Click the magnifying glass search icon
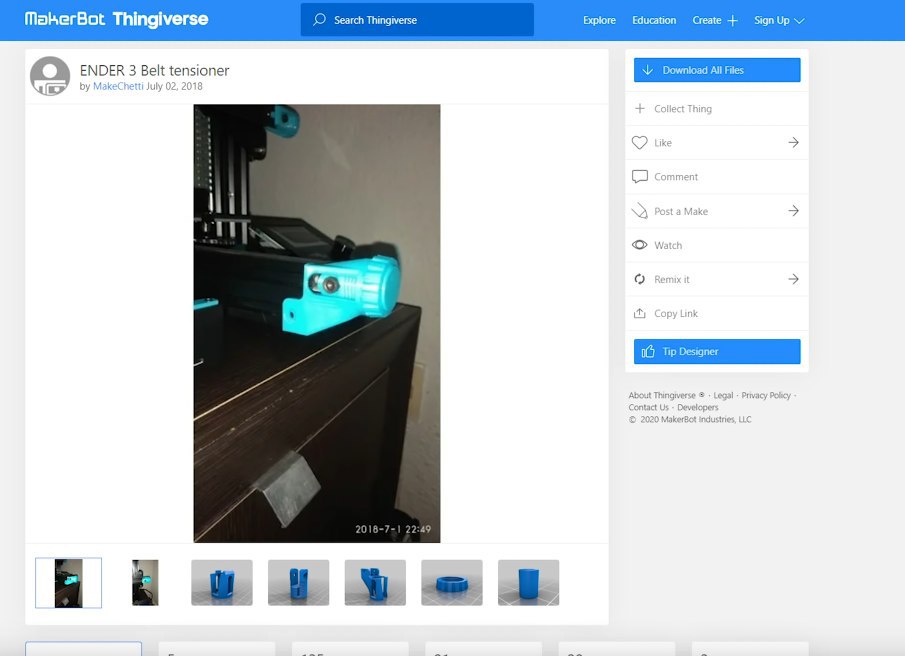 [319, 20]
